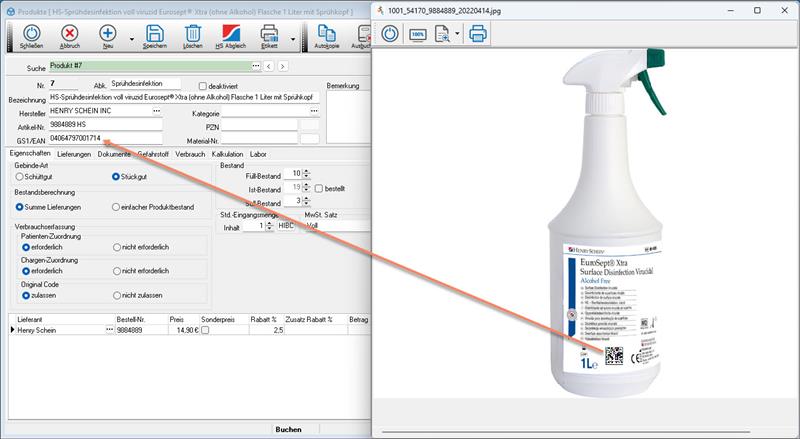Open the Hersteller lookup ellipsis button
Screen dimensions: 800x439
pyautogui.click(x=156, y=112)
